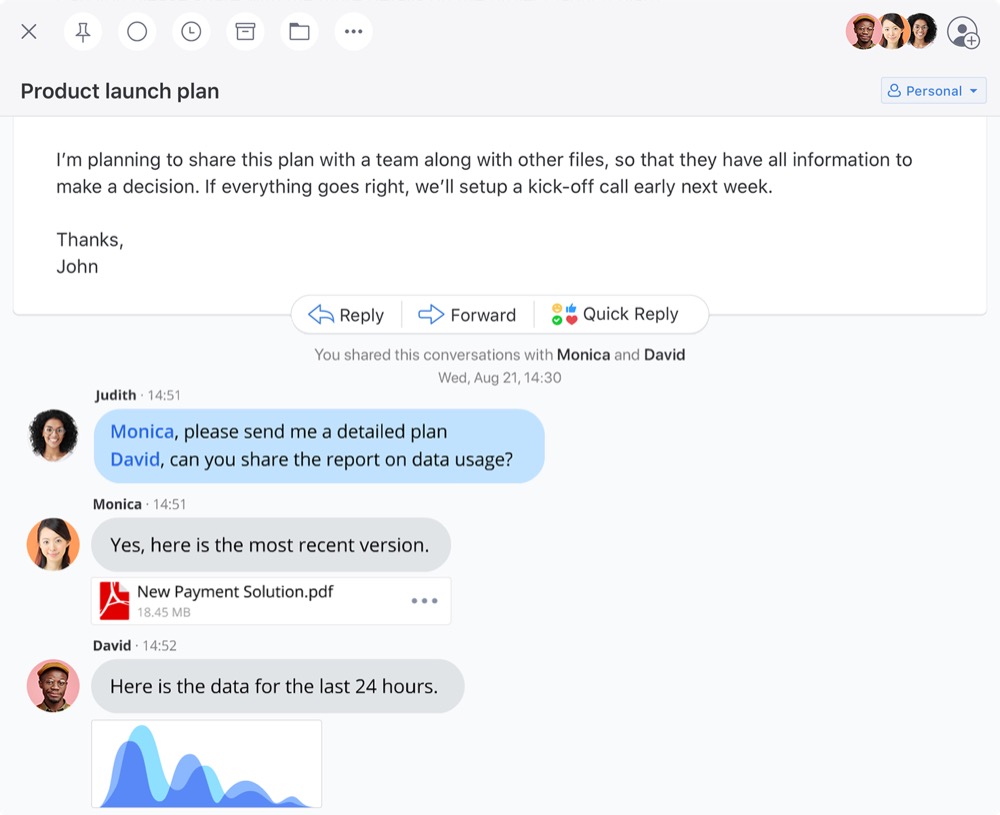1000x815 pixels.
Task: Open the more options ellipsis in toolbar
Action: (353, 32)
